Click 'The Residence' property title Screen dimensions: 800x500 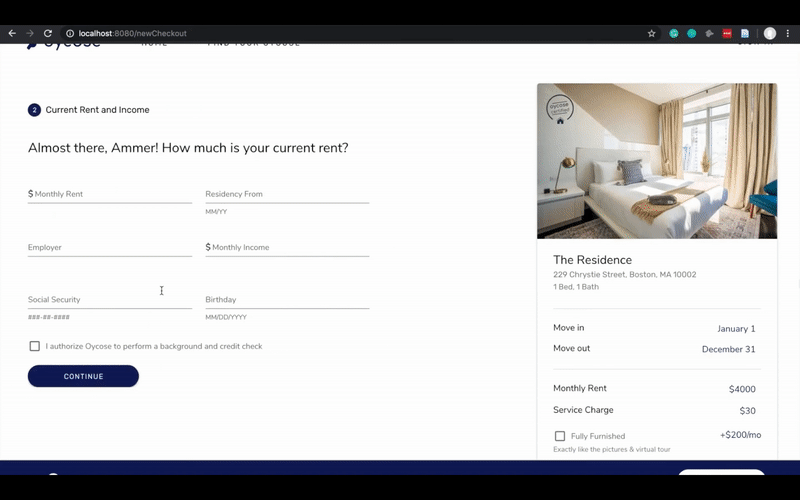pos(592,260)
